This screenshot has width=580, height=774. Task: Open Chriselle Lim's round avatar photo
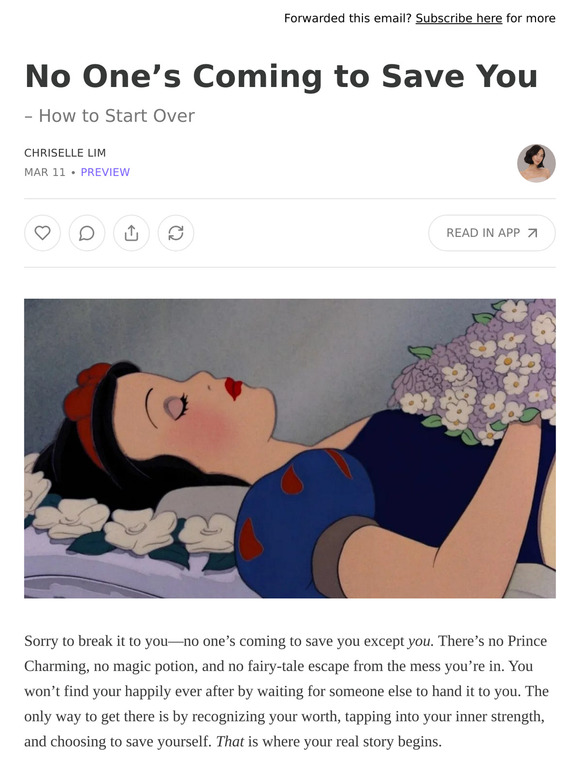tap(536, 163)
